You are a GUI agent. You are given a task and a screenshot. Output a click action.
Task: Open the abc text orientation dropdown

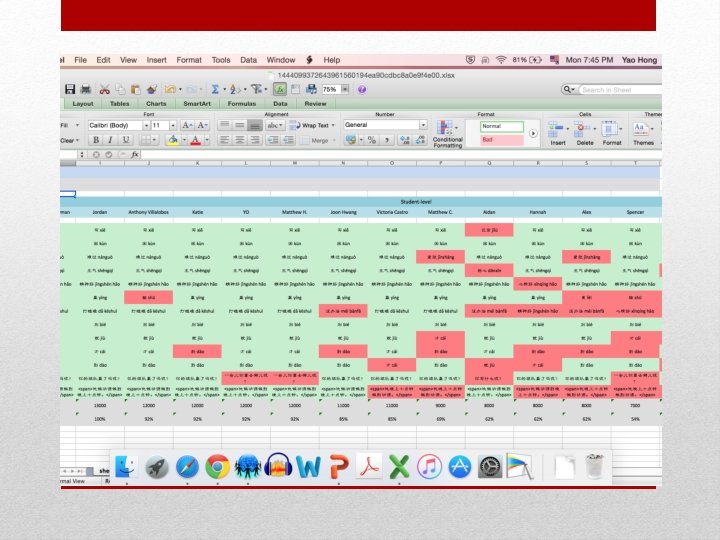coord(275,125)
